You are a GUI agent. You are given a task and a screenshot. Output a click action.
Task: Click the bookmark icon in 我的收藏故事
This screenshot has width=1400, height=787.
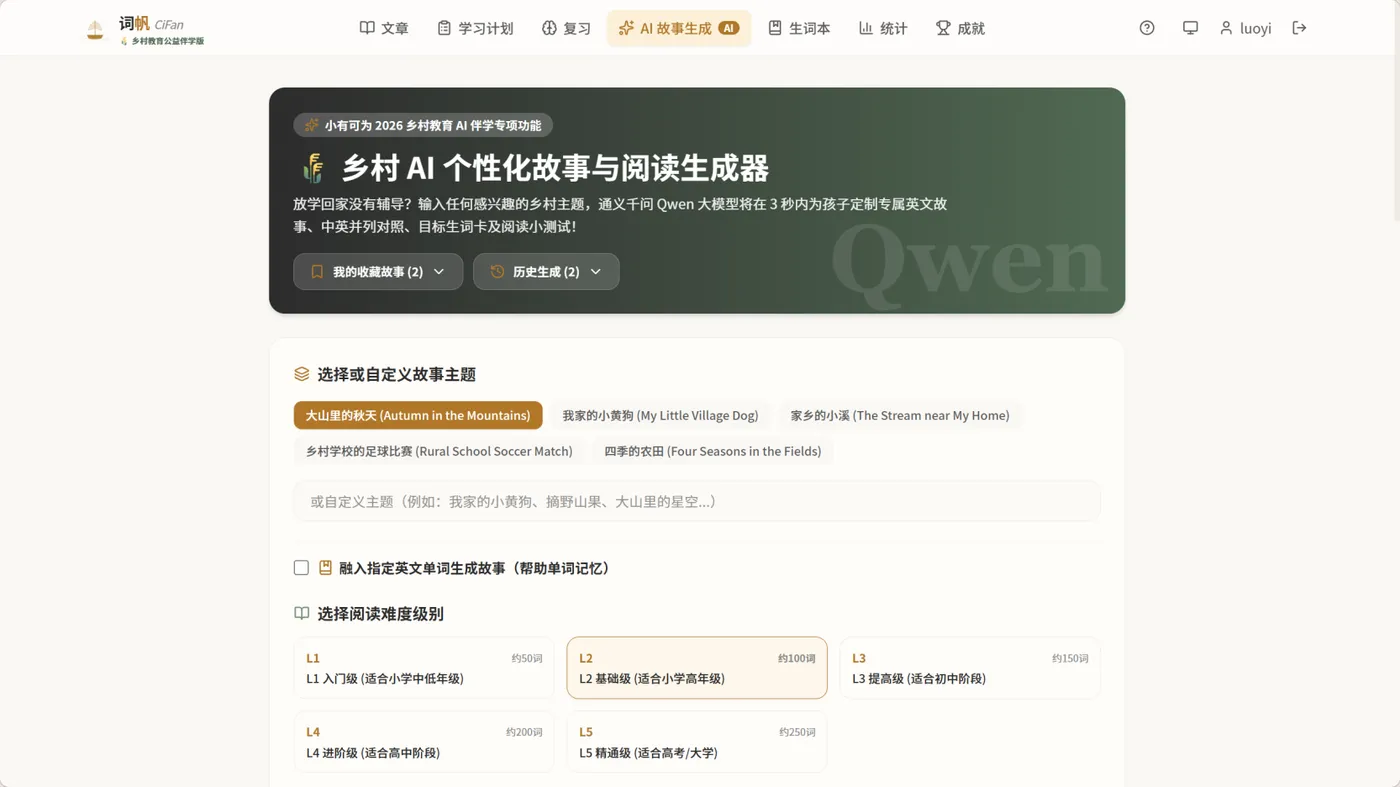point(317,272)
